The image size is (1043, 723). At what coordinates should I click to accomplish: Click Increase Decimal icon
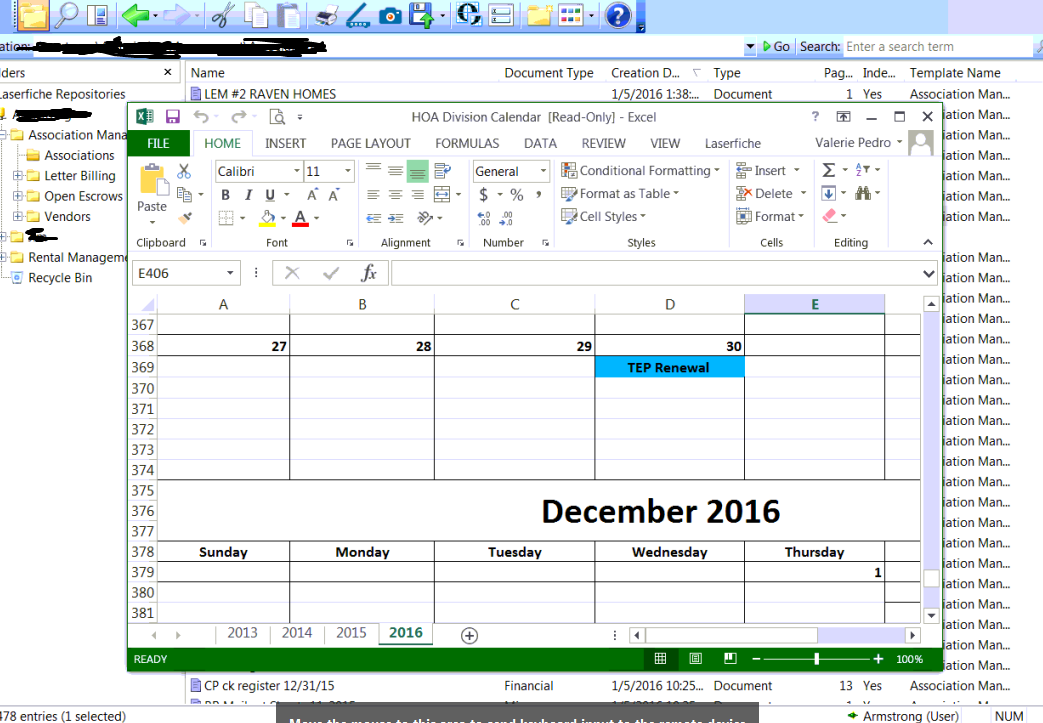click(x=484, y=218)
